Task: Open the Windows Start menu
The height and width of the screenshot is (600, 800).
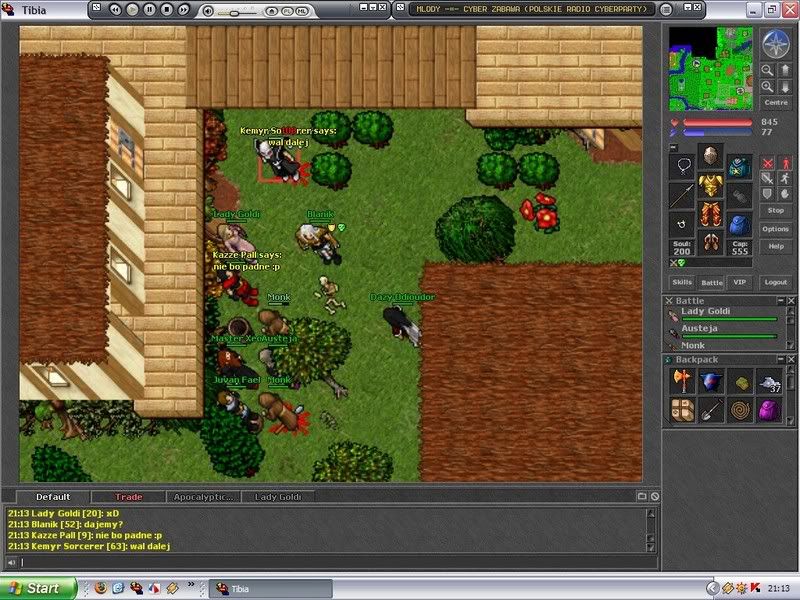Action: pyautogui.click(x=37, y=588)
